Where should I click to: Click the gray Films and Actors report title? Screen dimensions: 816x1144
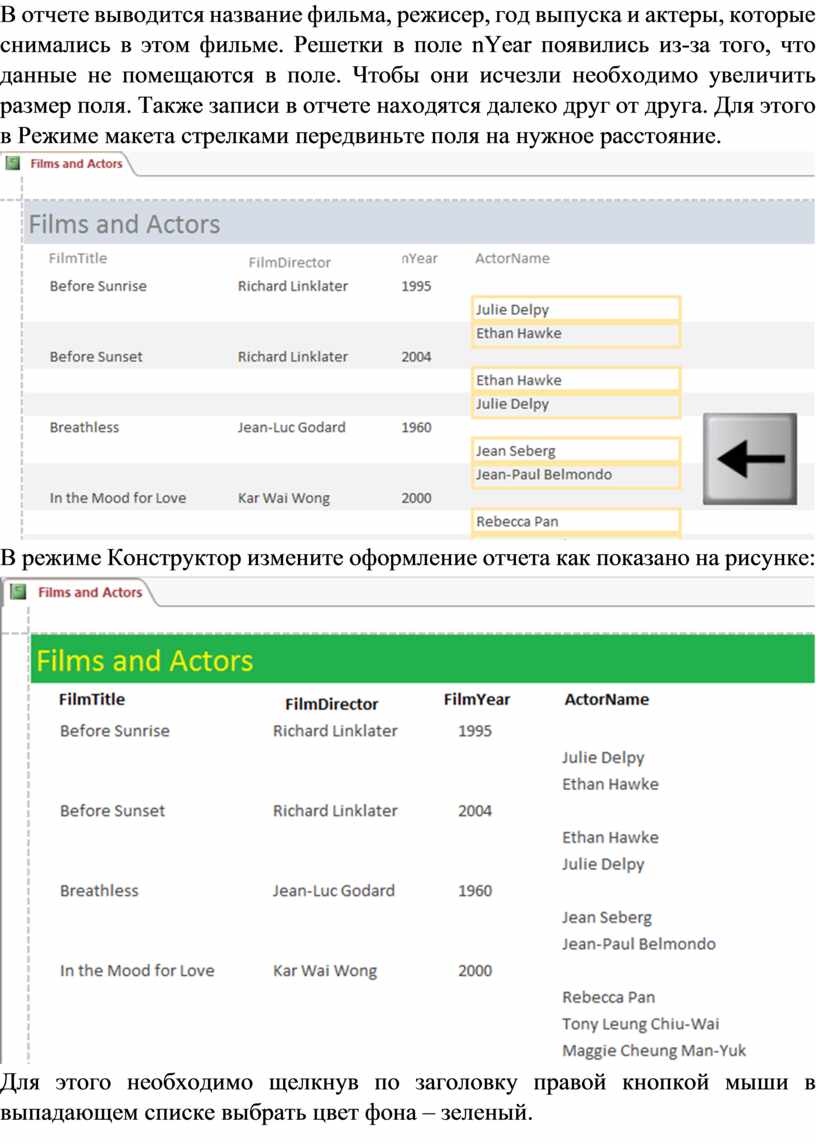[x=124, y=224]
